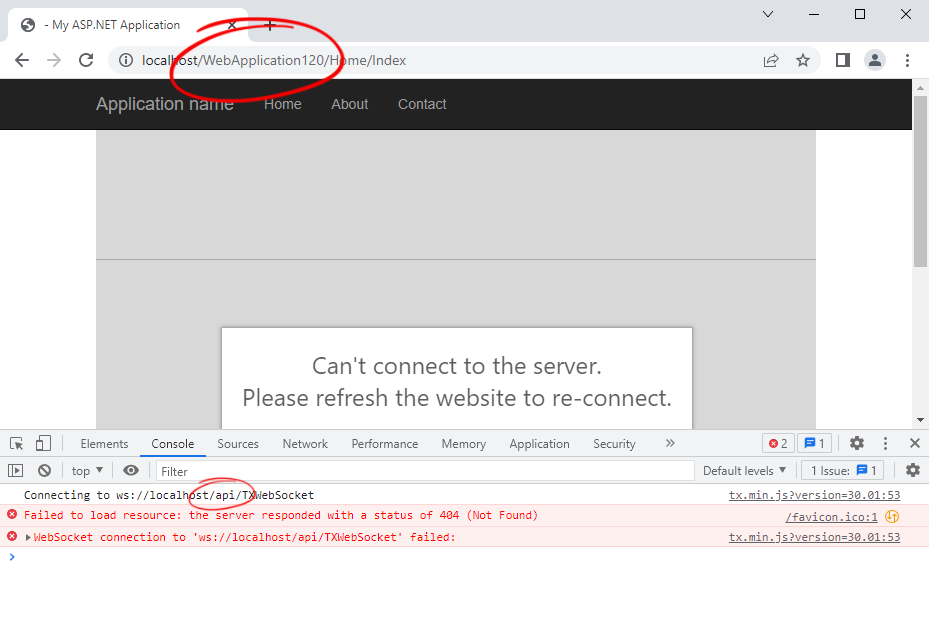Open the Chrome profile avatar menu
The image size is (929, 642).
click(x=874, y=60)
